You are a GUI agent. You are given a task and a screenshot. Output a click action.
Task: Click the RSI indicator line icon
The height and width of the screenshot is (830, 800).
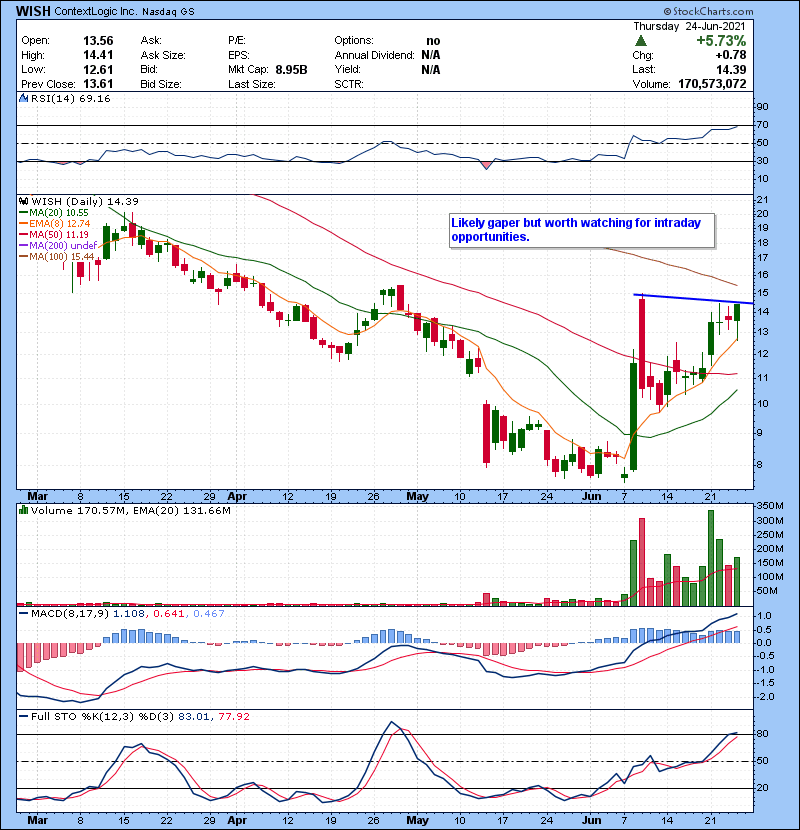coord(24,98)
